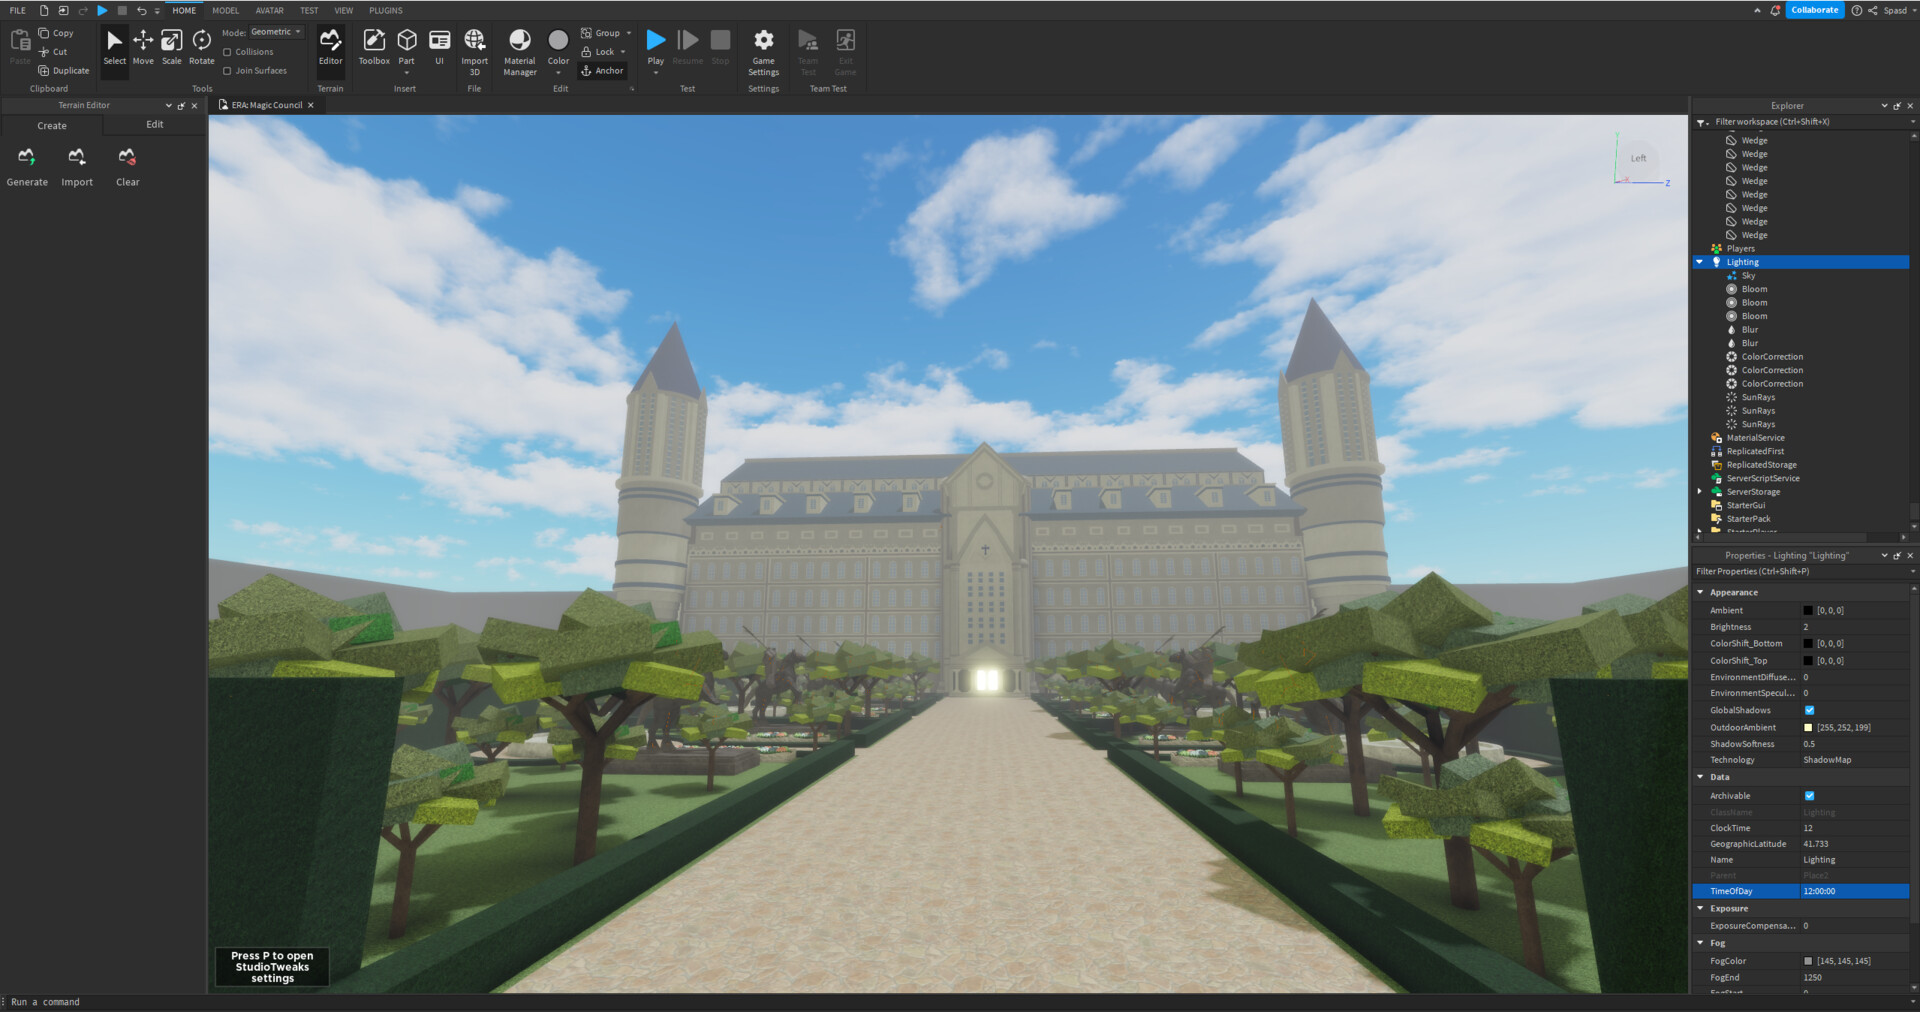Collapse the Lighting node in Explorer

point(1700,261)
